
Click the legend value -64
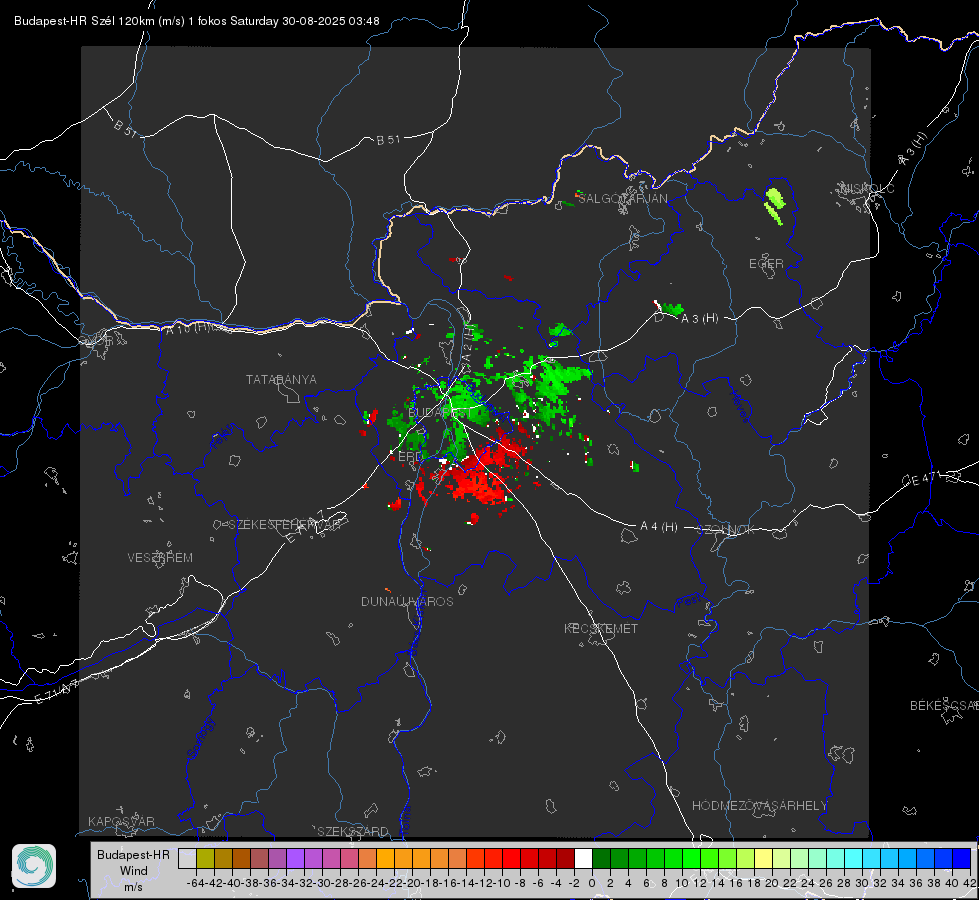tap(195, 883)
